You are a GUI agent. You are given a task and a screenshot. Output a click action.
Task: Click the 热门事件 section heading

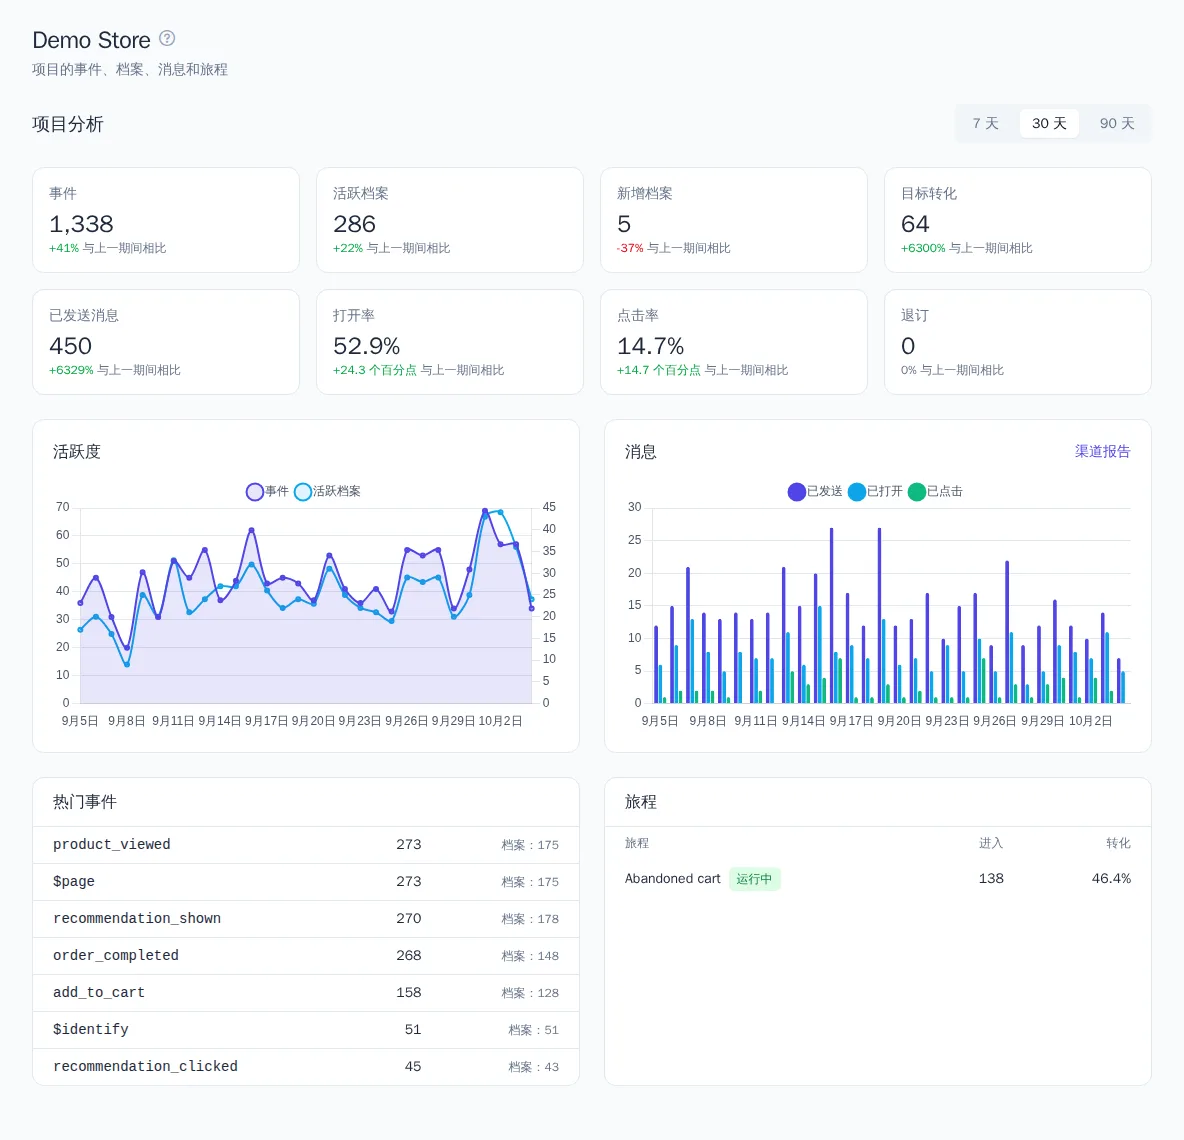[85, 802]
